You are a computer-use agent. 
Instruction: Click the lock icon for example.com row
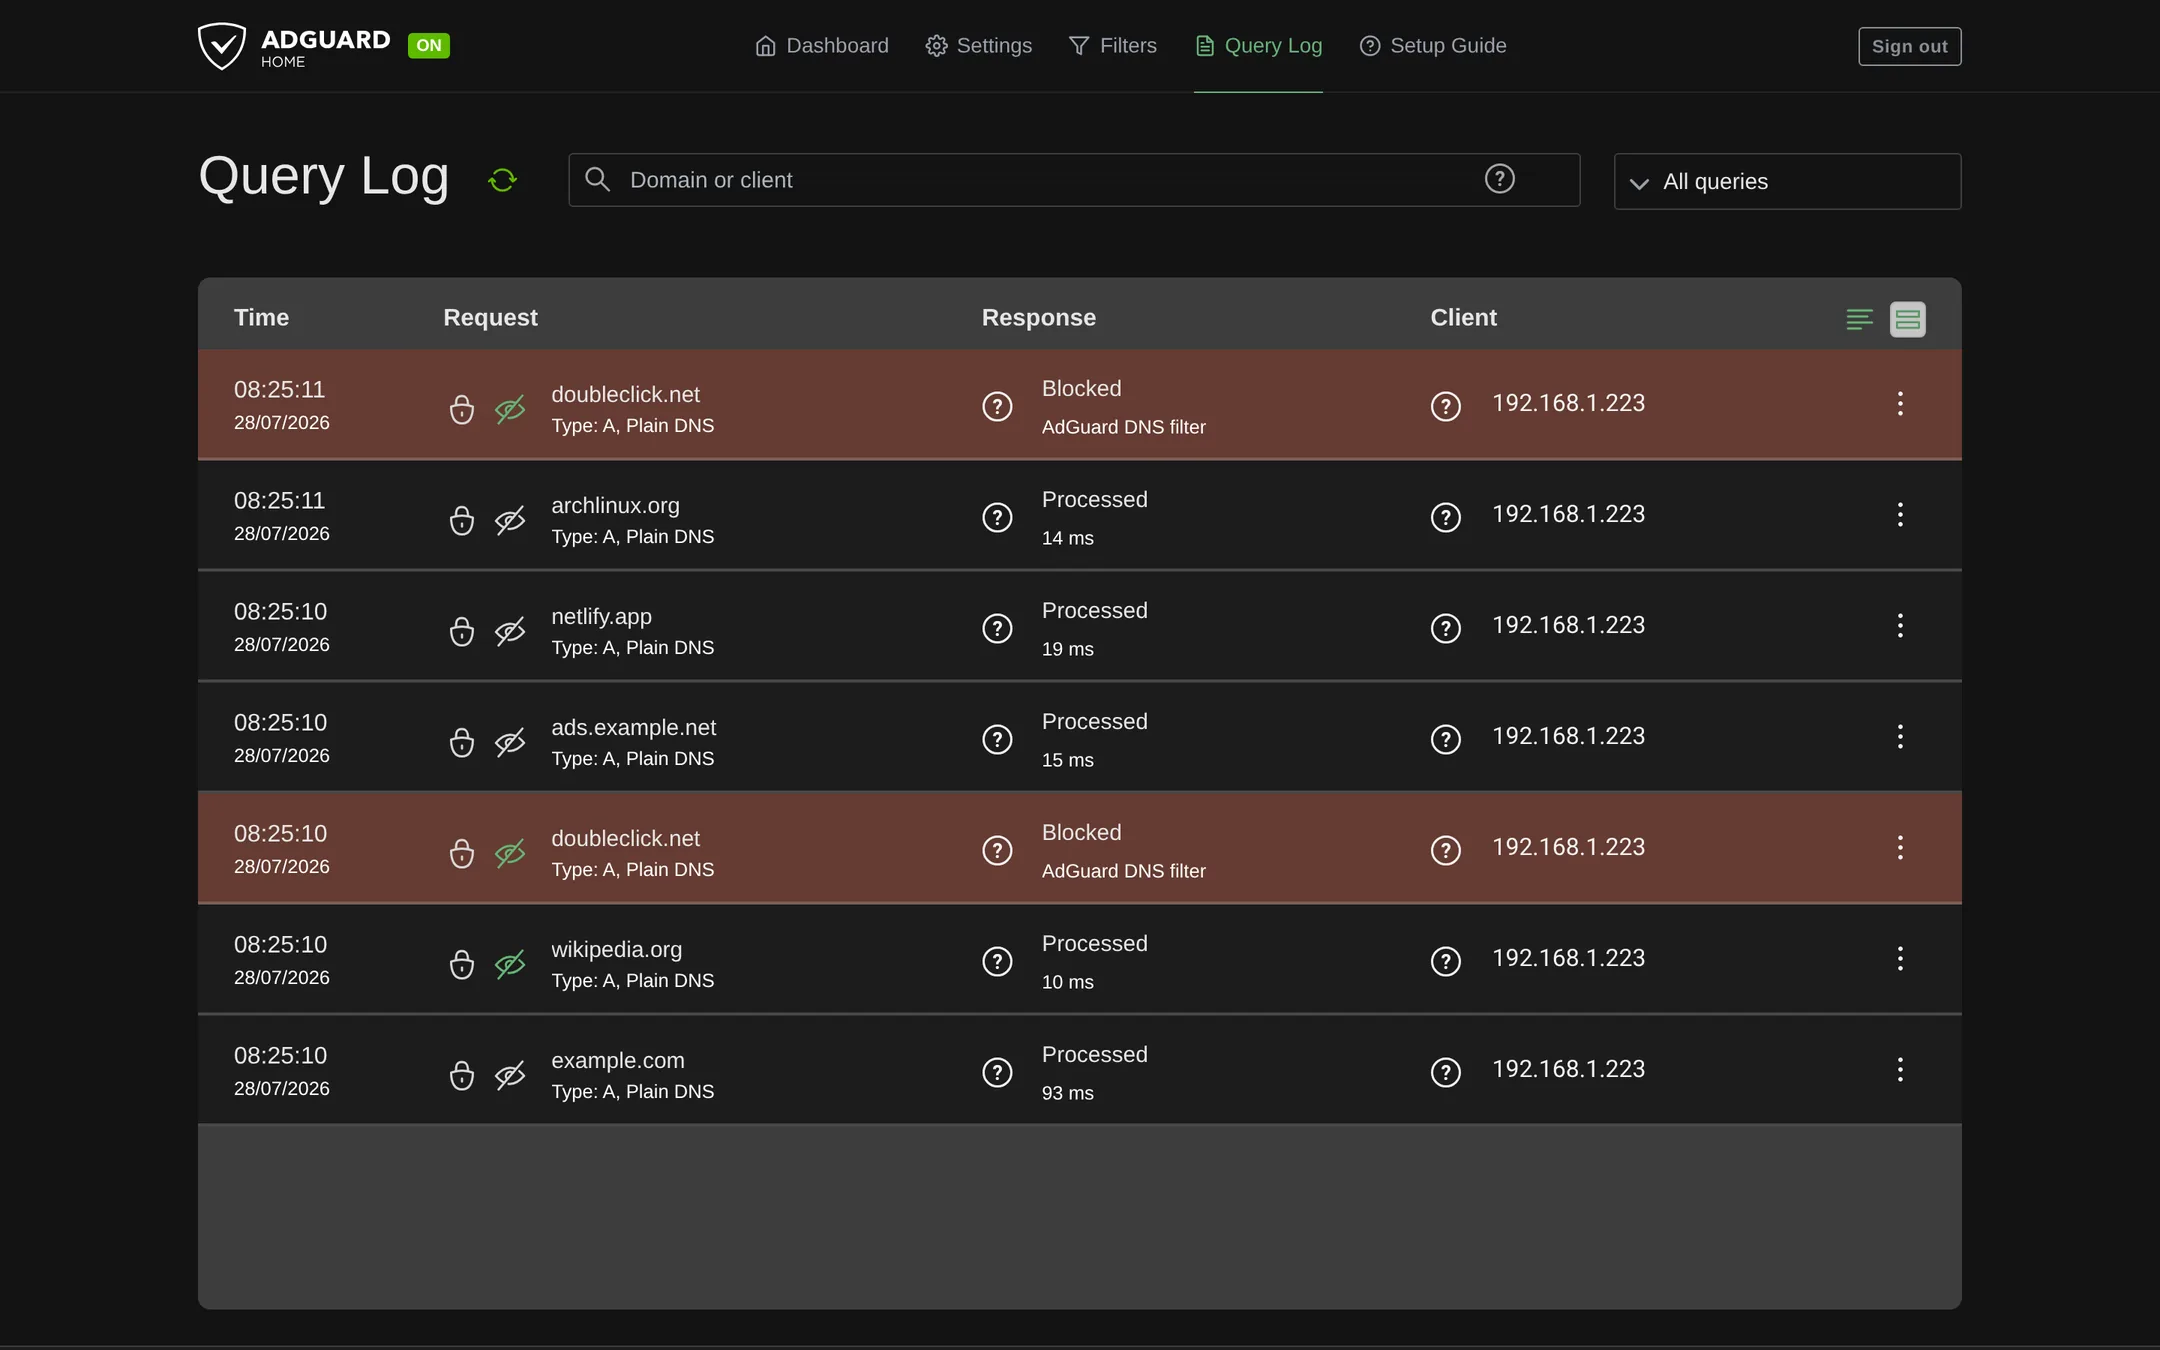point(461,1075)
